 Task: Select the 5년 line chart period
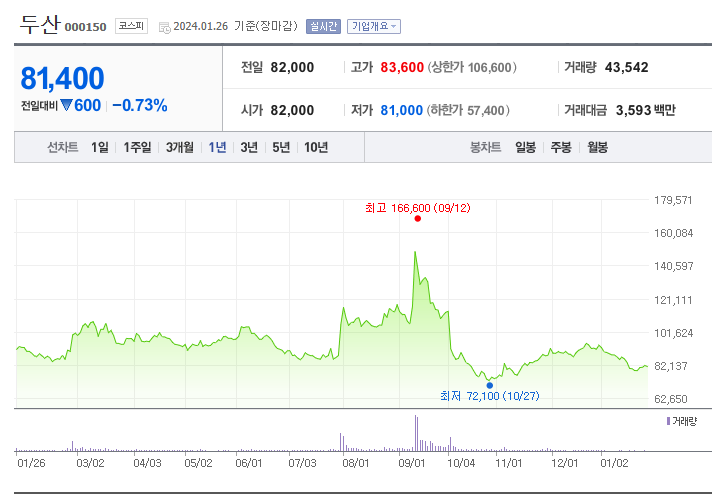pos(281,147)
